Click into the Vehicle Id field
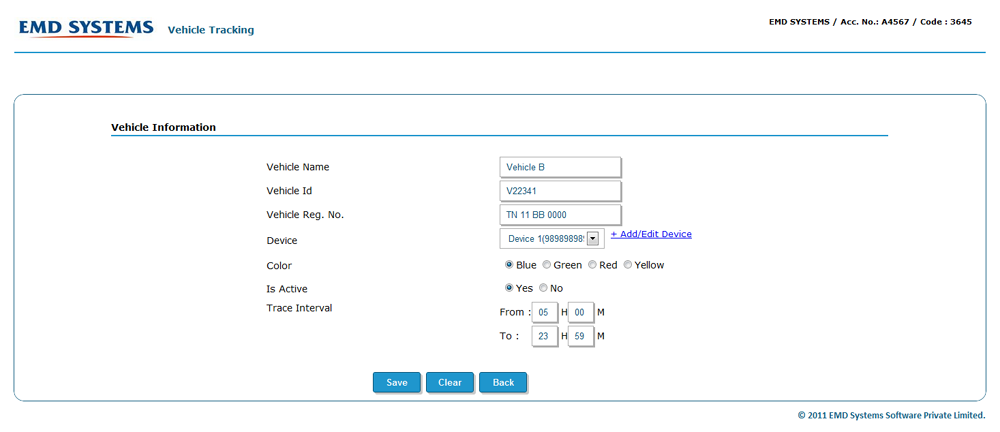1000x432 pixels. [560, 191]
